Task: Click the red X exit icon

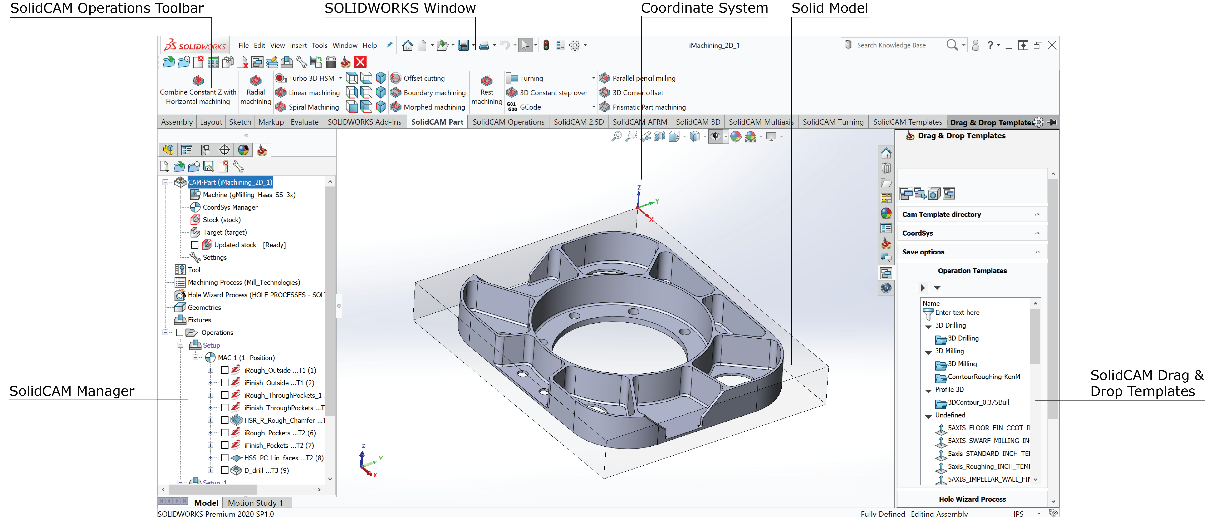Action: pos(360,62)
